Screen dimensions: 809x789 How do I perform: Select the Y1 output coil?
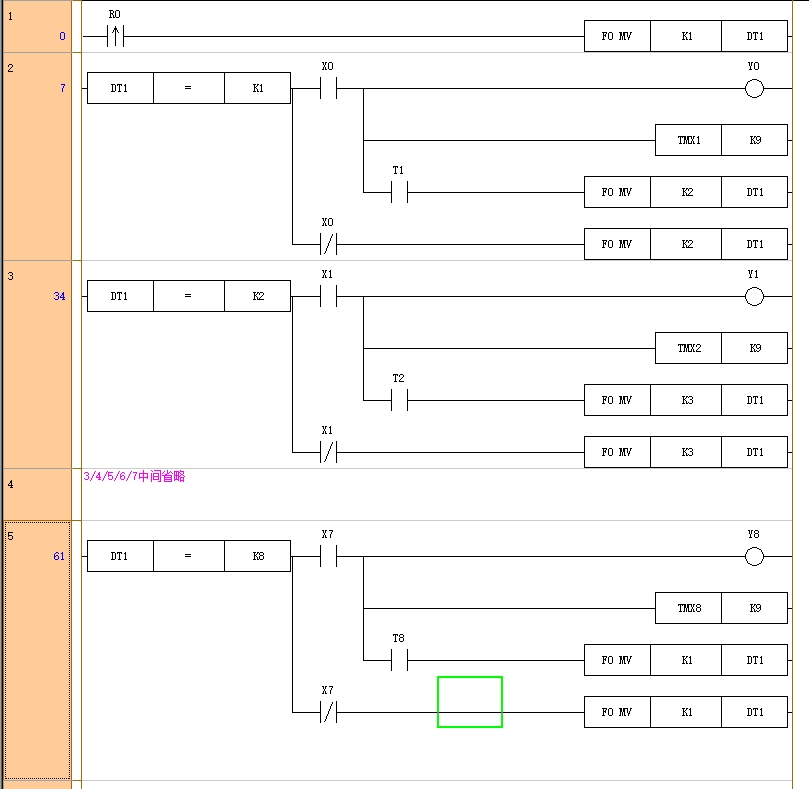pos(754,297)
